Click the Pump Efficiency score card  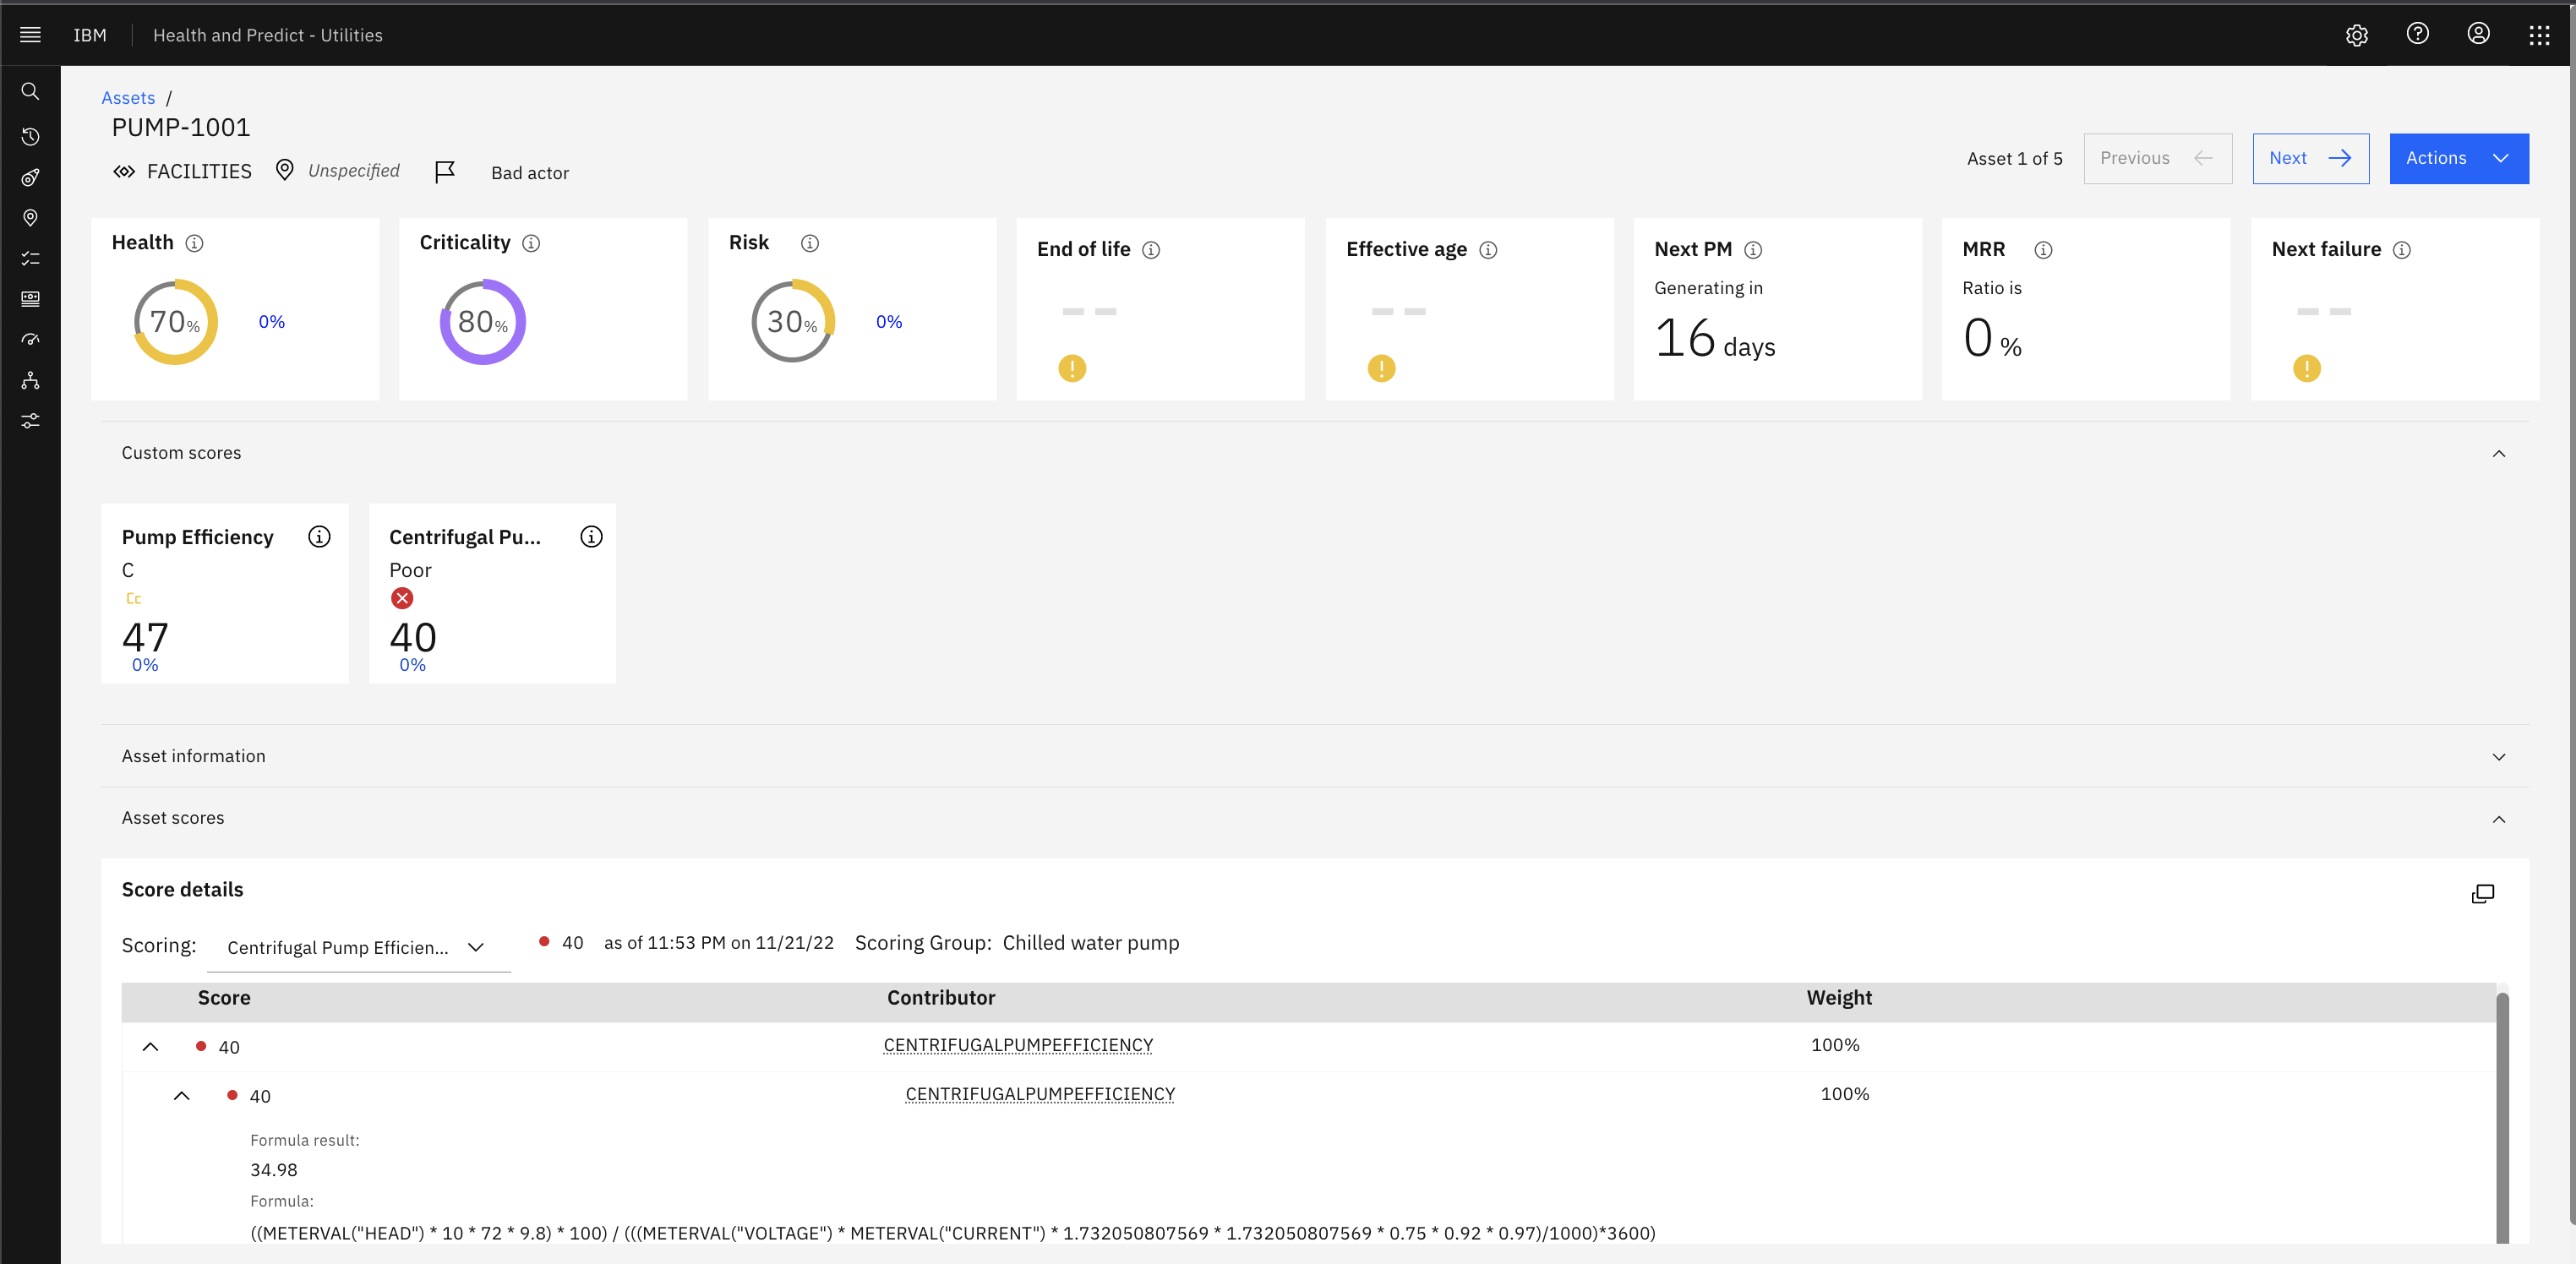225,594
